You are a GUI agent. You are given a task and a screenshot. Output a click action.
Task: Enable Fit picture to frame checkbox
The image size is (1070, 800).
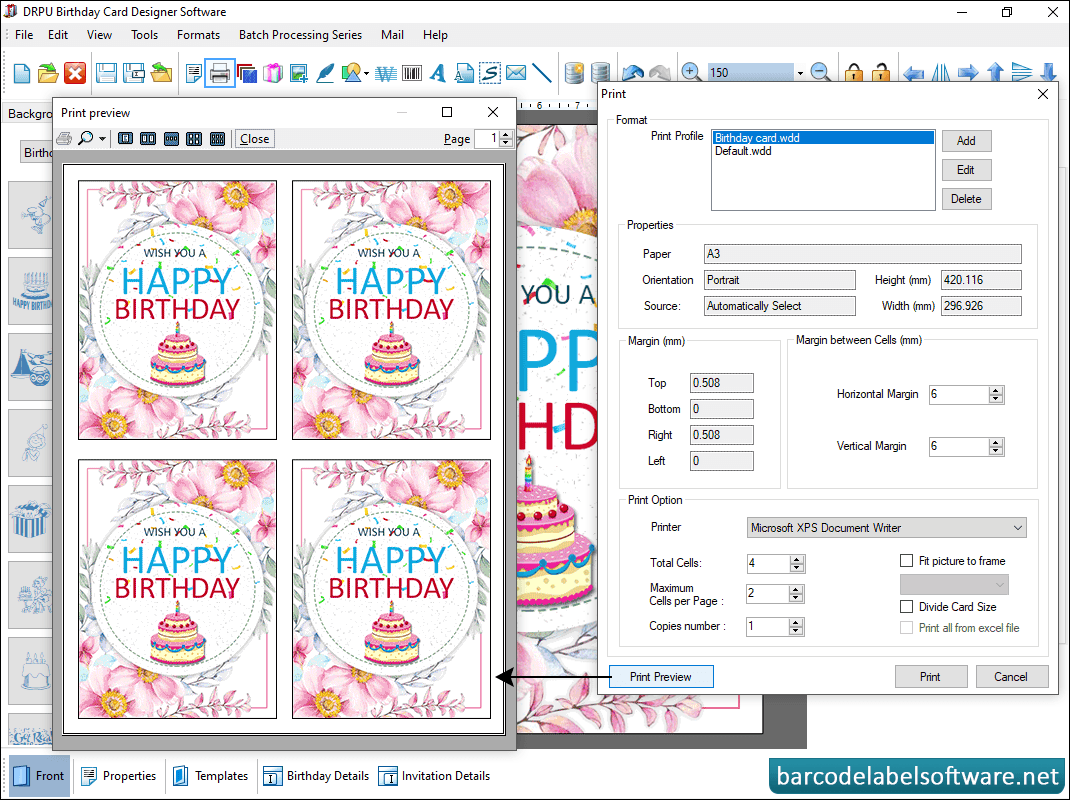[906, 560]
